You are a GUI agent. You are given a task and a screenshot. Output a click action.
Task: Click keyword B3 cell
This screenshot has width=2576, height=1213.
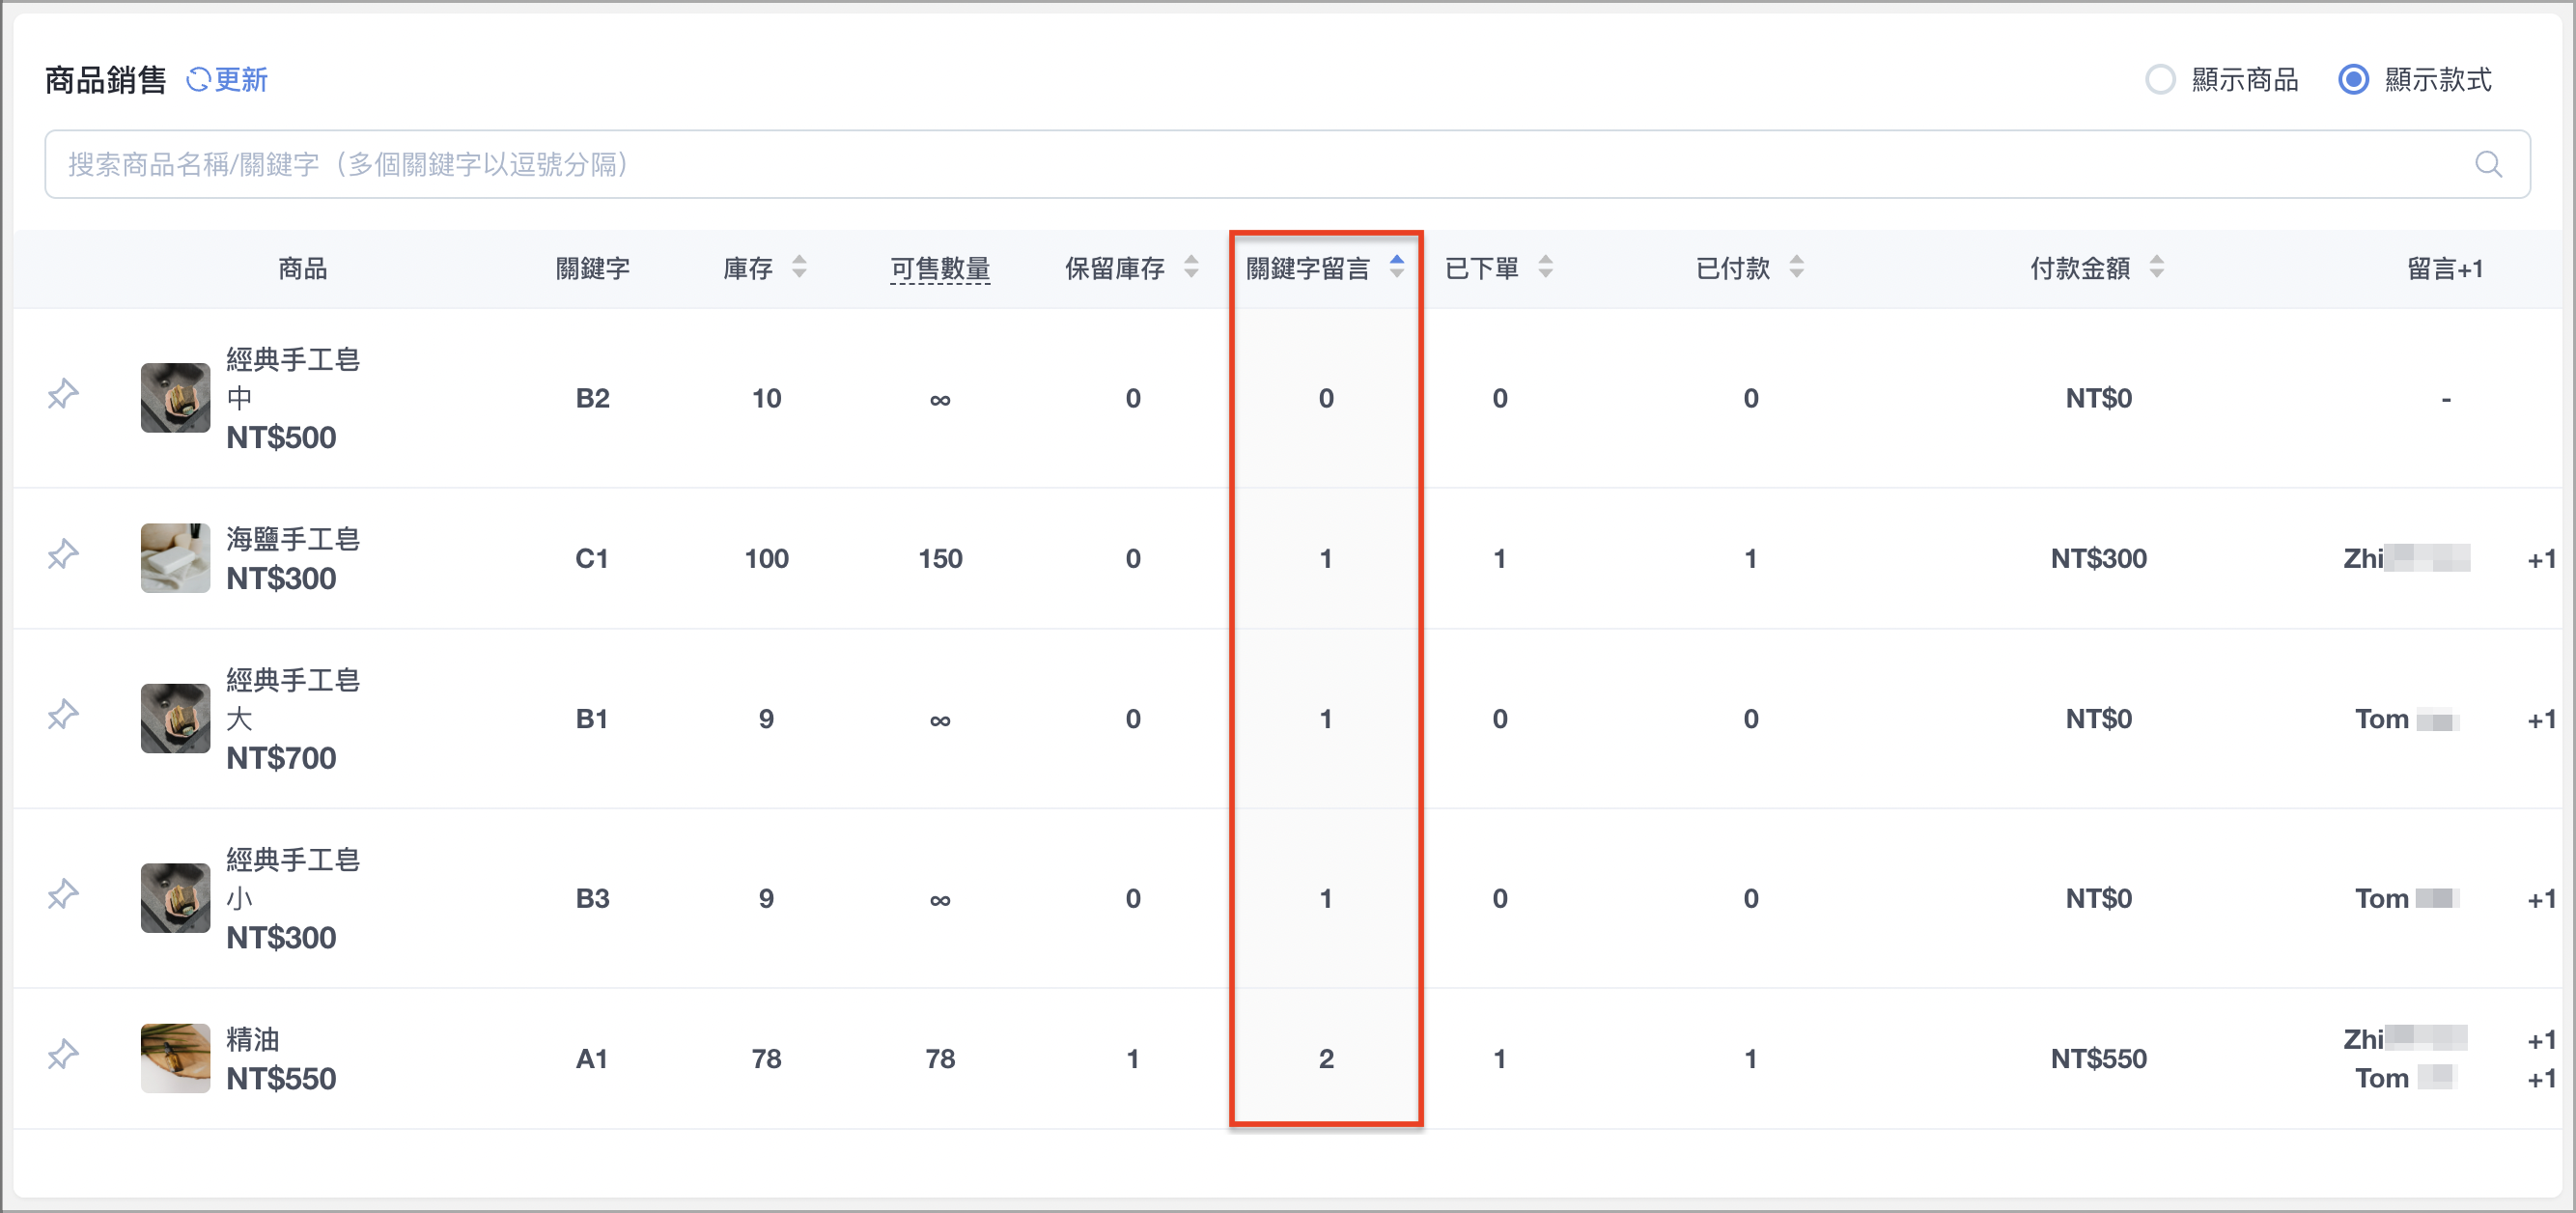click(x=592, y=898)
